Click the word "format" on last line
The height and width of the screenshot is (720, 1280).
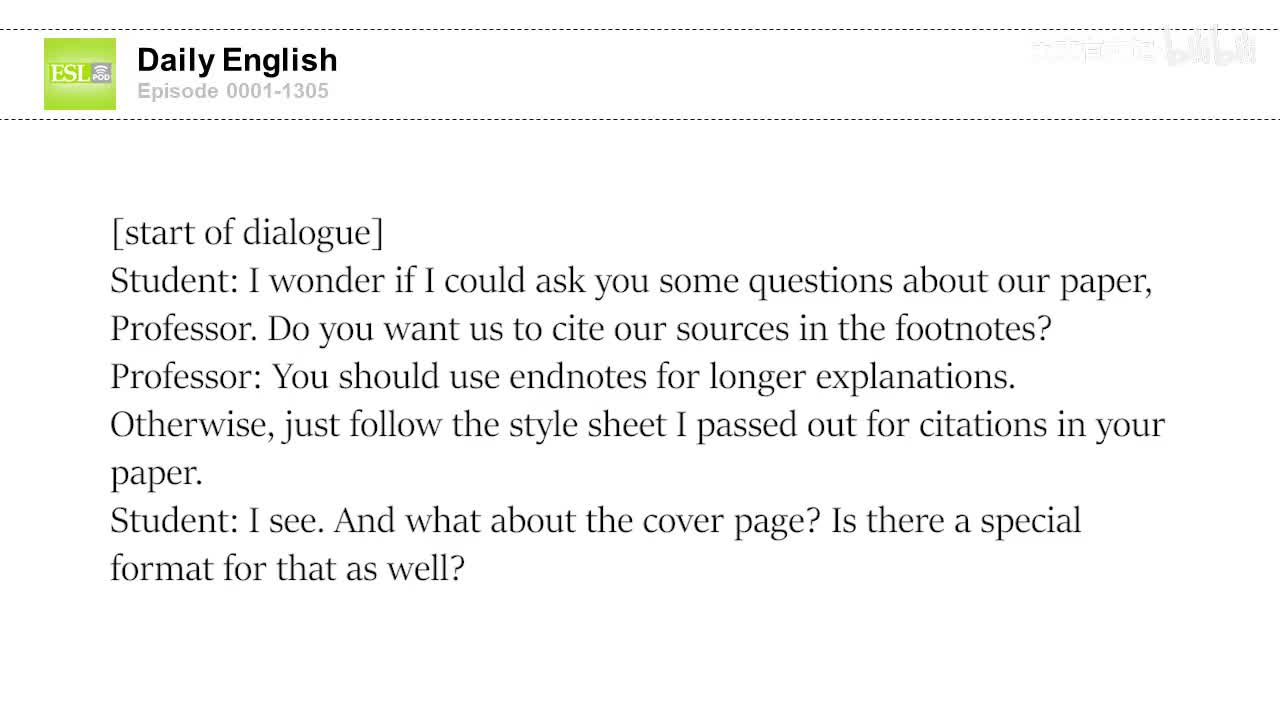click(161, 569)
